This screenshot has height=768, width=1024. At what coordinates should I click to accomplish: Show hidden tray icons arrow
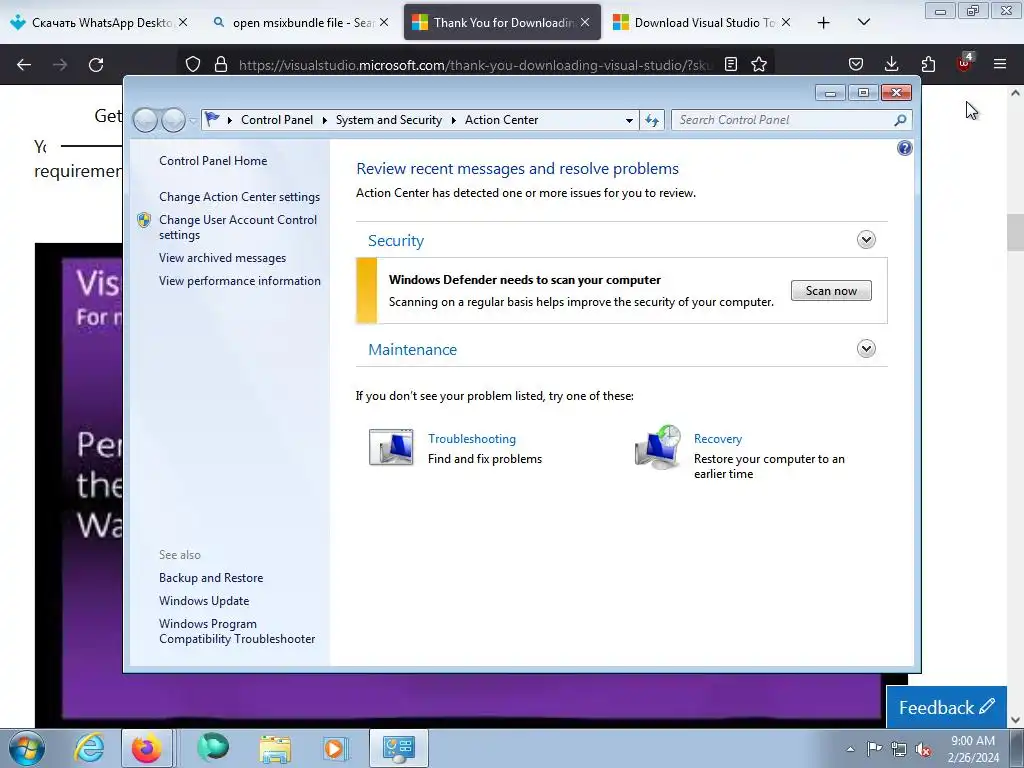[850, 749]
